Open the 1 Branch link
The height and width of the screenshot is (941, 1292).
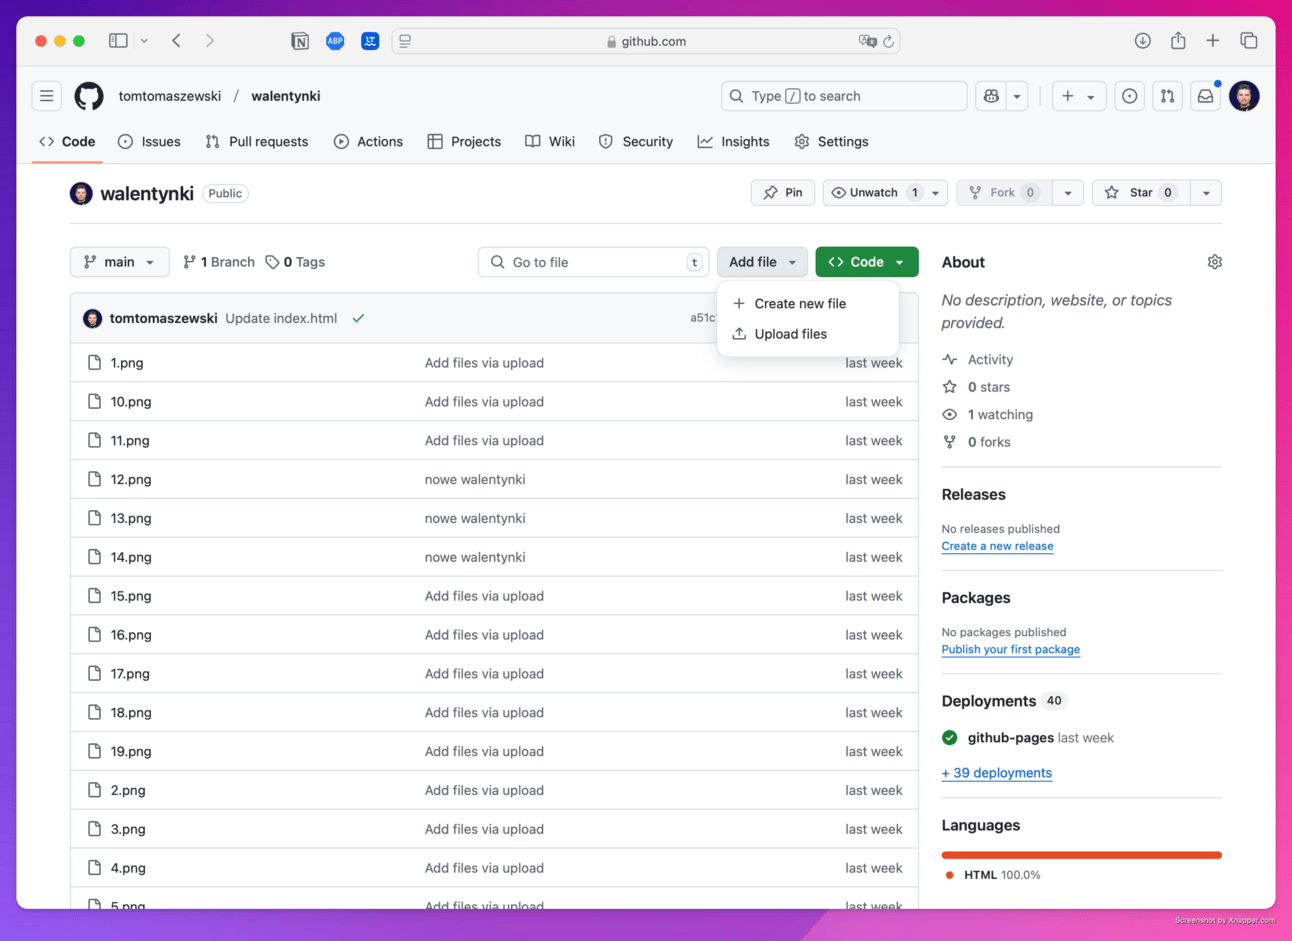[219, 262]
